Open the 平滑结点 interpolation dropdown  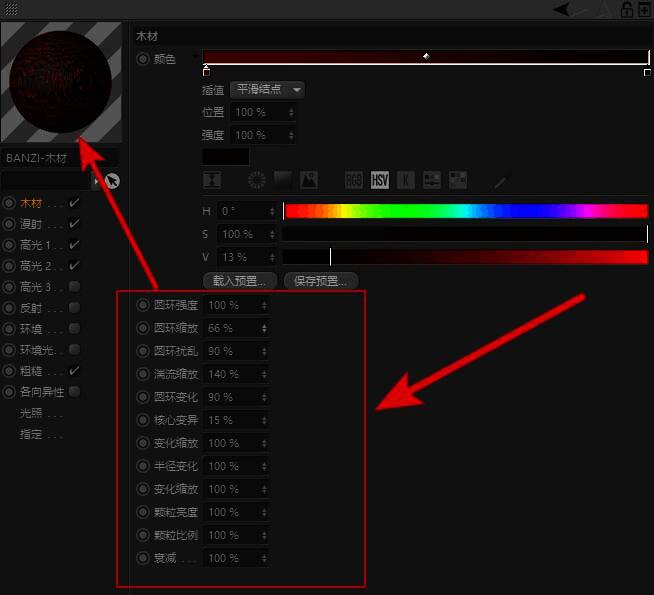(x=267, y=89)
